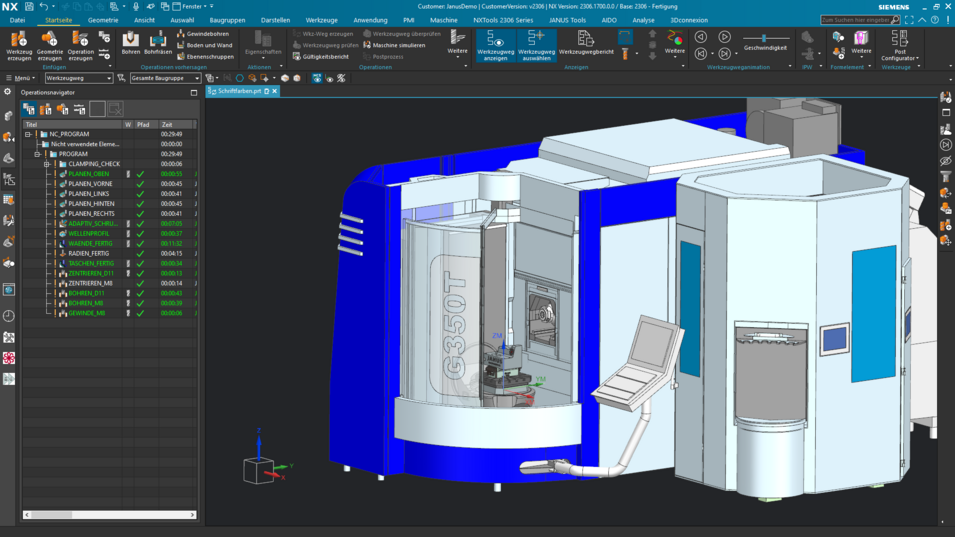955x537 pixels.
Task: Toggle path checkmark for BOHREN_D11
Action: pos(141,293)
